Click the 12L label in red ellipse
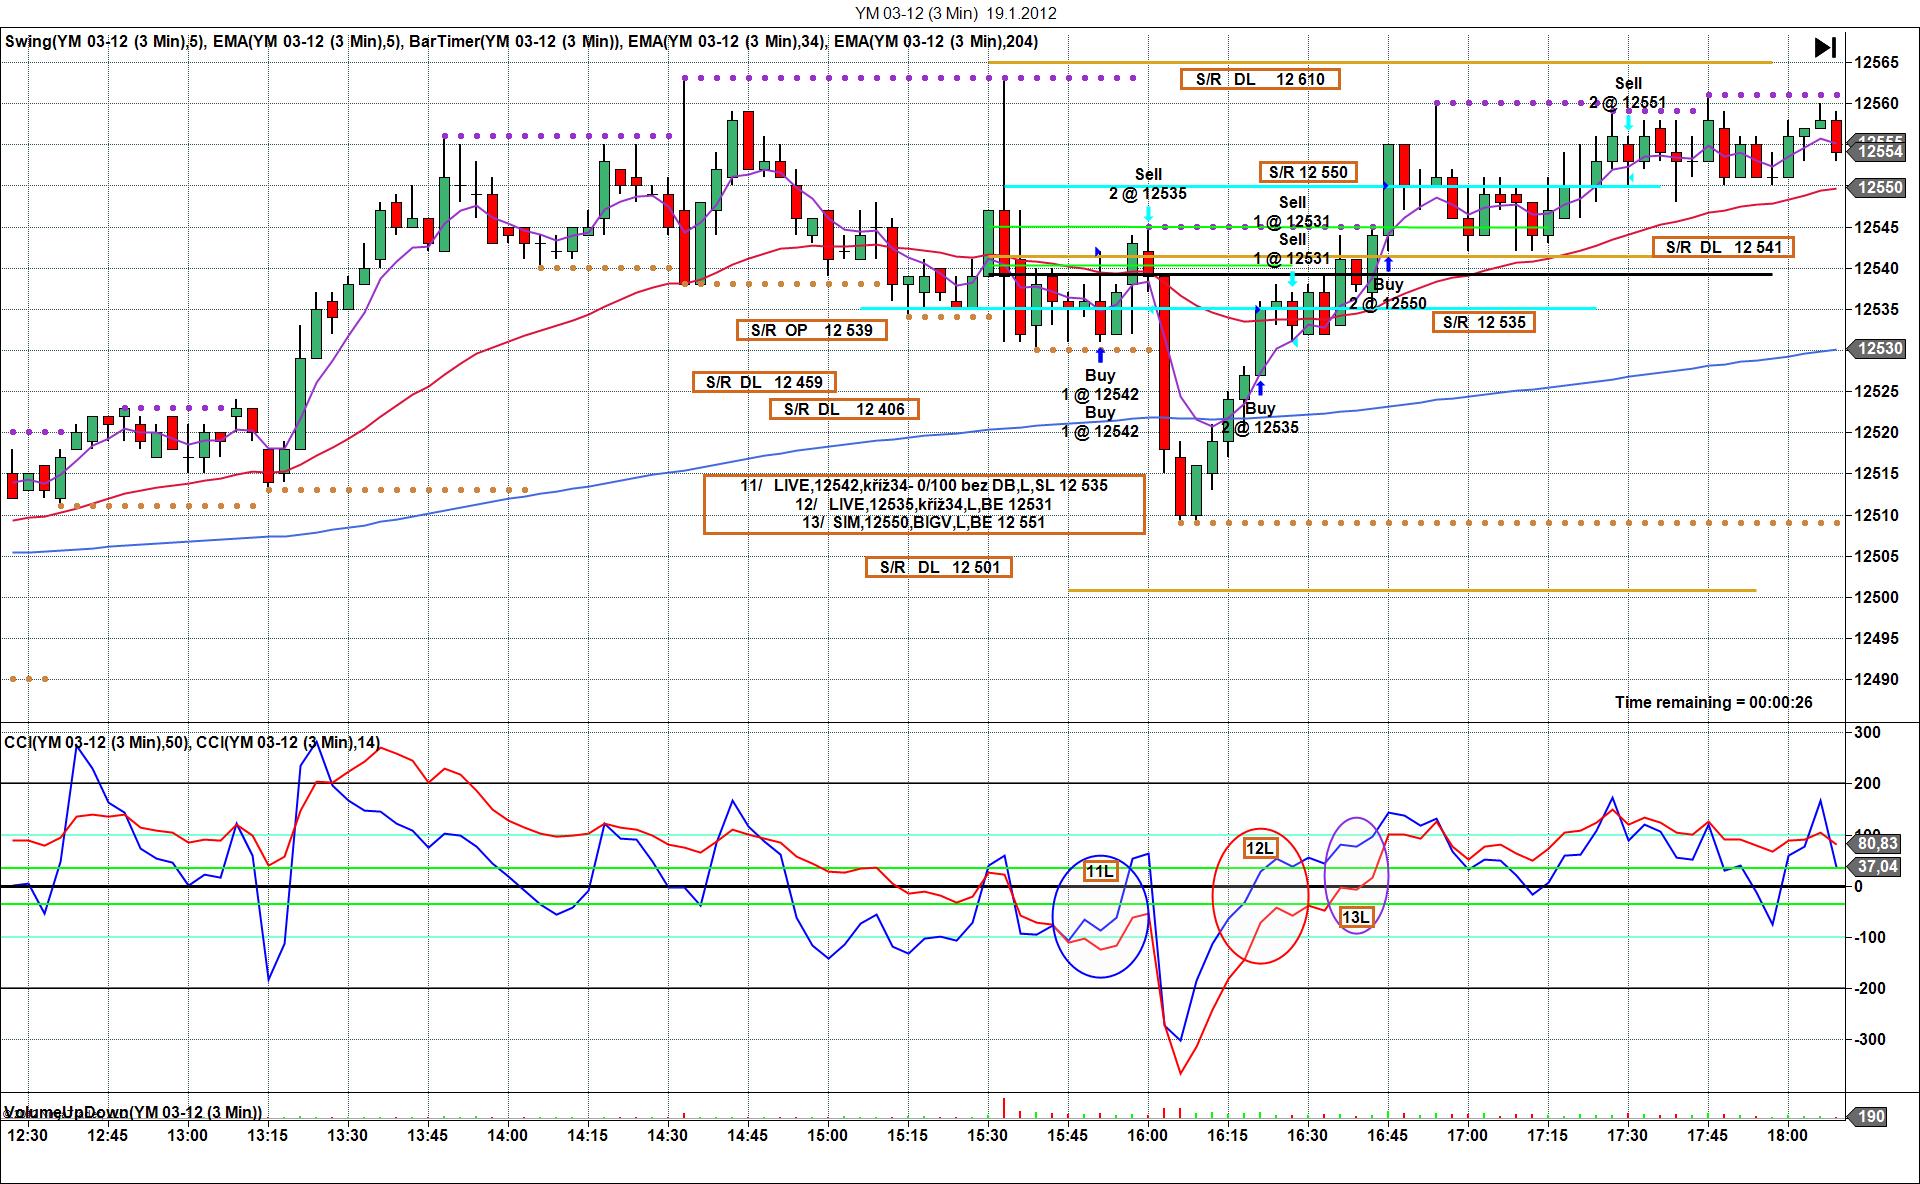The height and width of the screenshot is (1184, 1920). tap(1259, 849)
